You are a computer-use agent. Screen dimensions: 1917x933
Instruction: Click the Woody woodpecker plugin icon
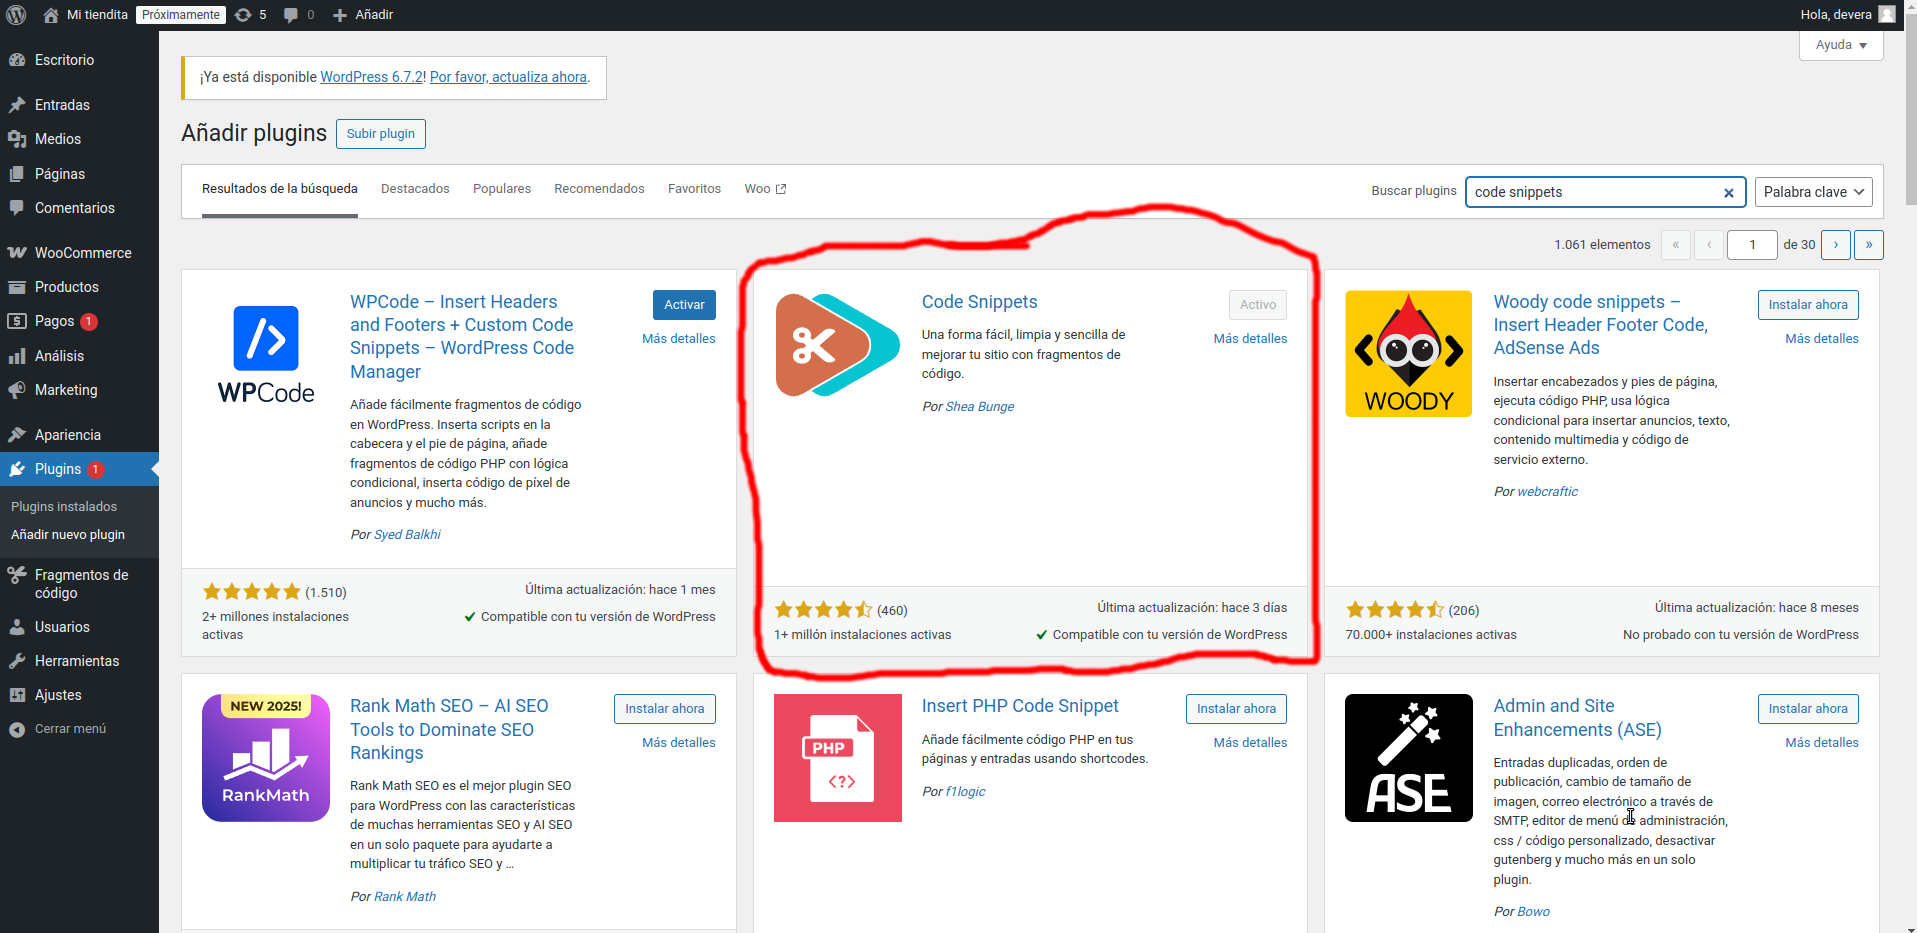click(x=1408, y=354)
